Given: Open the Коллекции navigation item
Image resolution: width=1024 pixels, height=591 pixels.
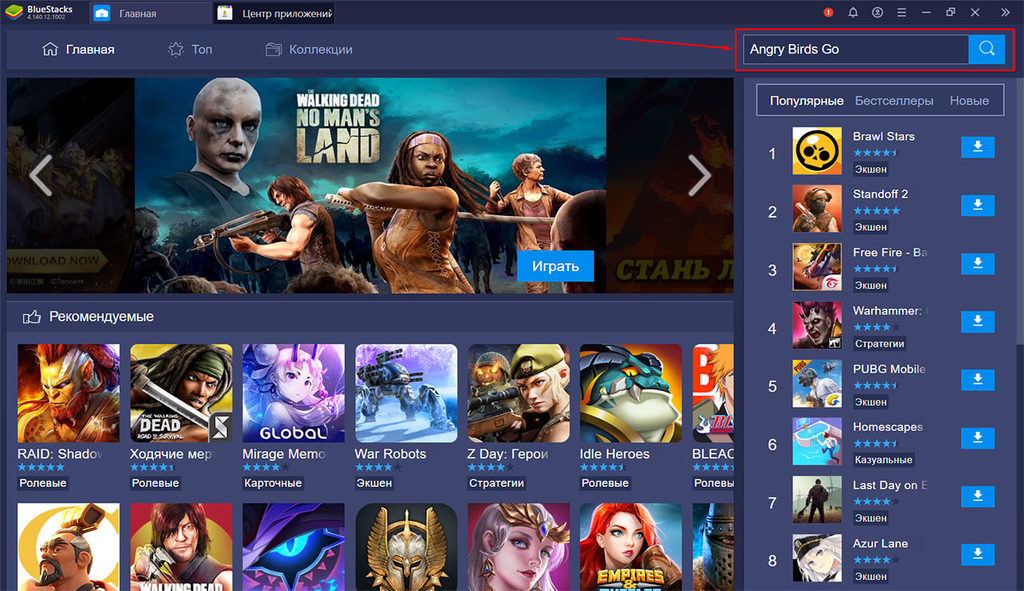Looking at the screenshot, I should pos(309,49).
